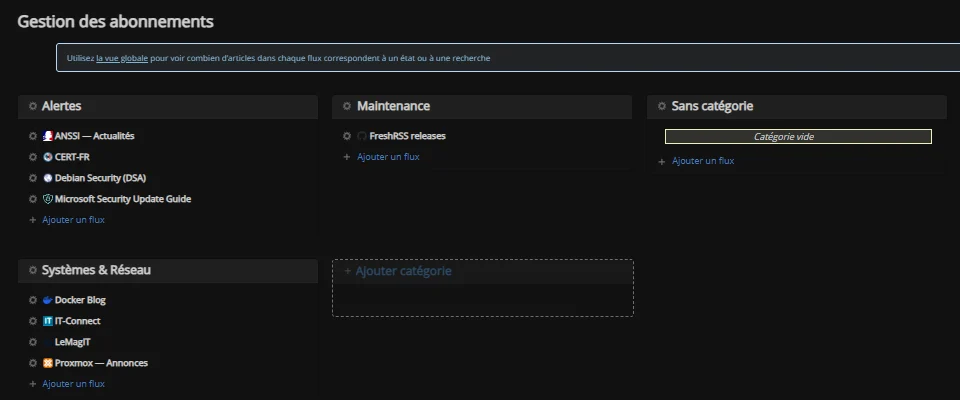Image resolution: width=960 pixels, height=400 pixels.
Task: Click gear icon beside Docker Blog
Action: 33,300
